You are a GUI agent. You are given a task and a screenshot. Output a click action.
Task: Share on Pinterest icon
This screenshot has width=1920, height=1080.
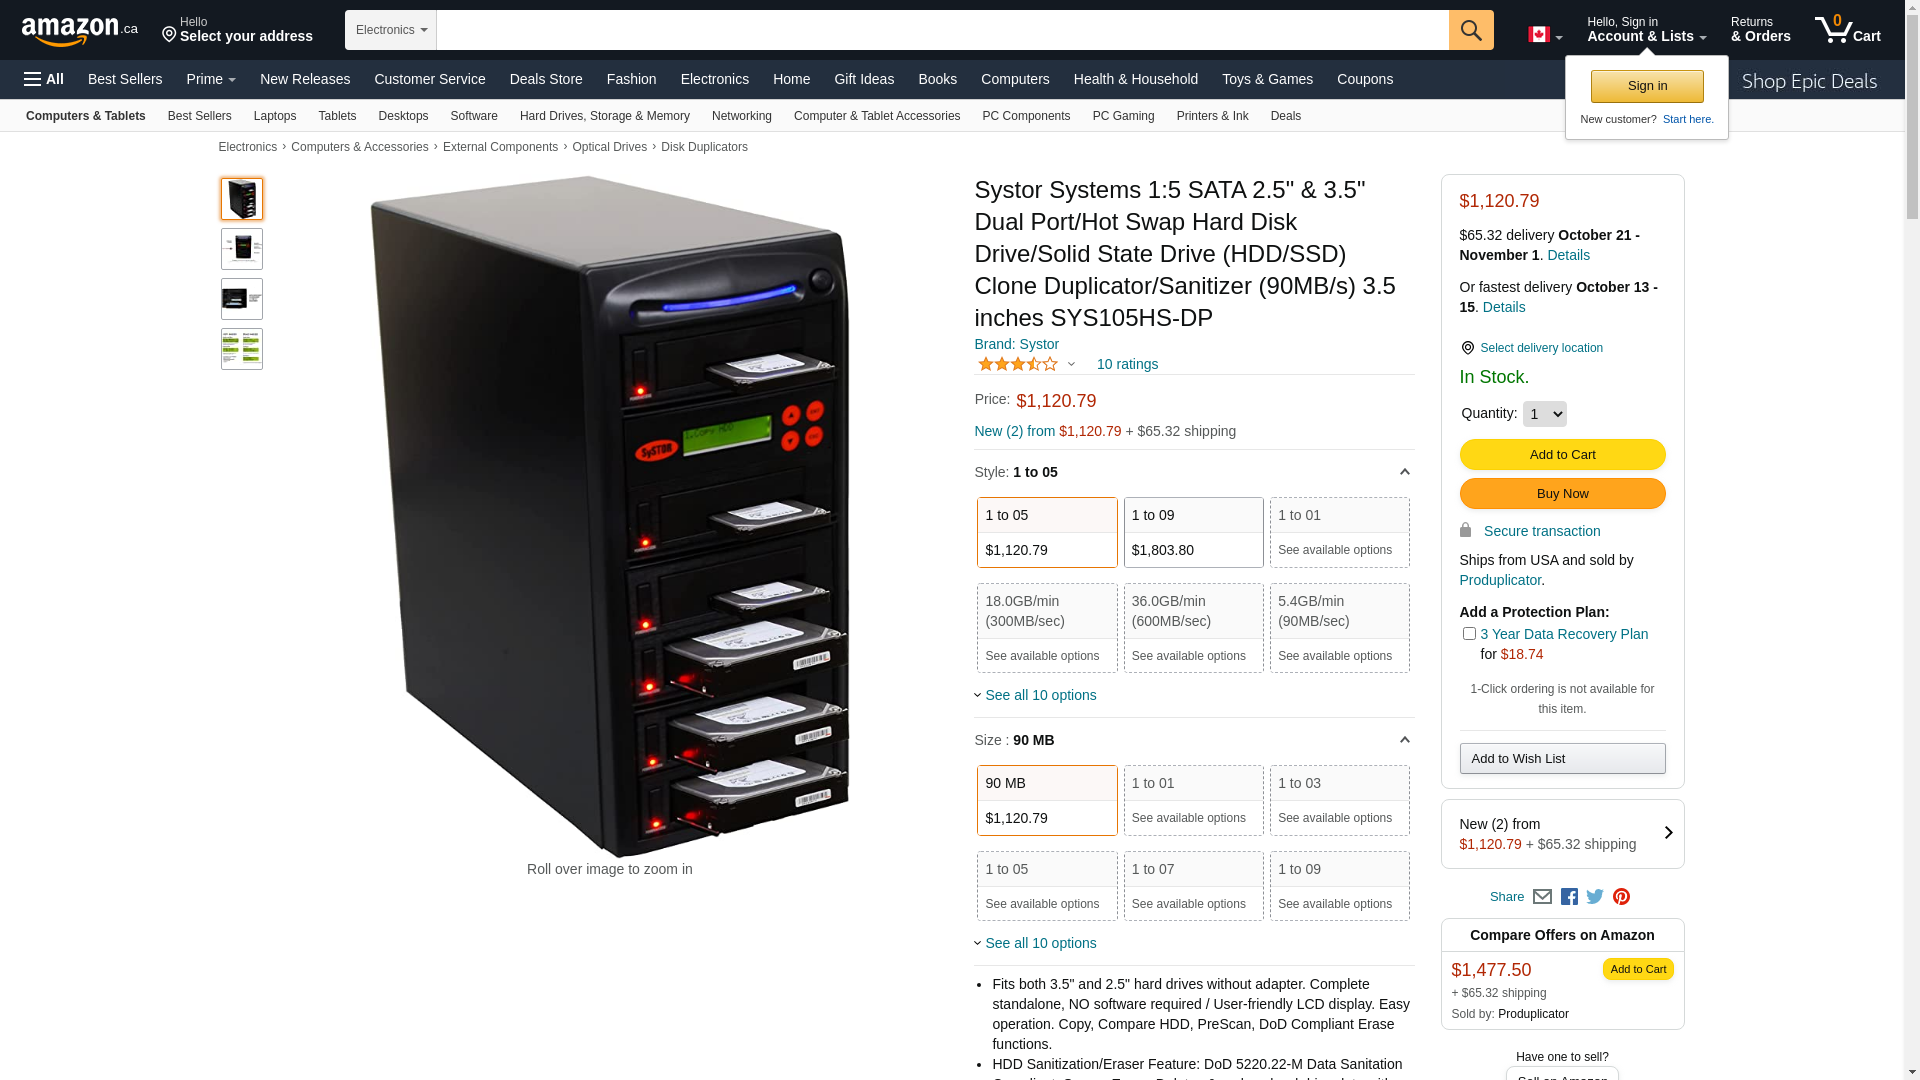[1621, 897]
